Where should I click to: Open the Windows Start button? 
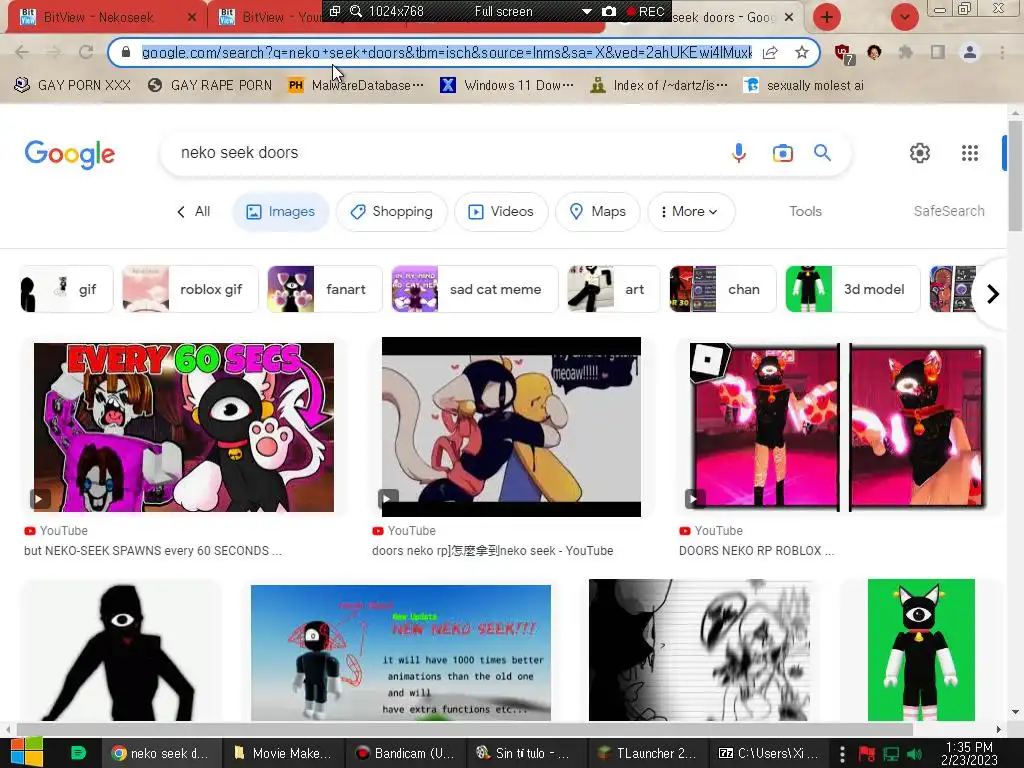26,752
